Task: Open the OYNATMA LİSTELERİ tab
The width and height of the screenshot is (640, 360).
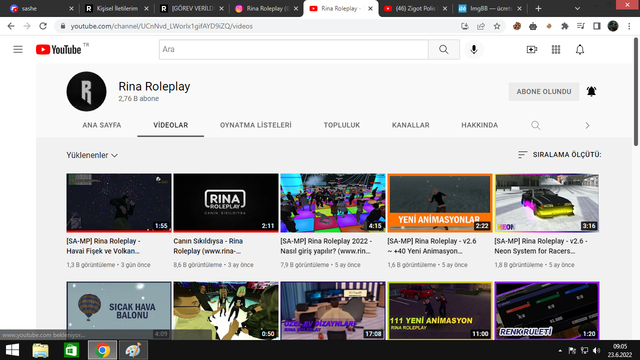Action: (256, 125)
